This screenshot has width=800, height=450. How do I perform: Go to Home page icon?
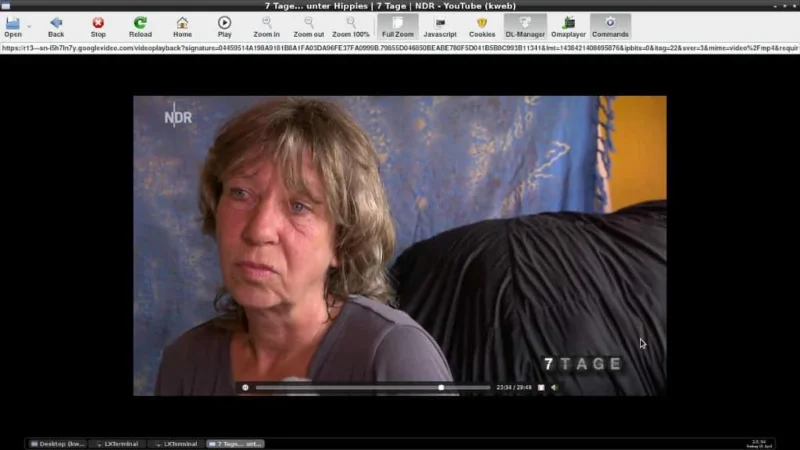[182, 27]
